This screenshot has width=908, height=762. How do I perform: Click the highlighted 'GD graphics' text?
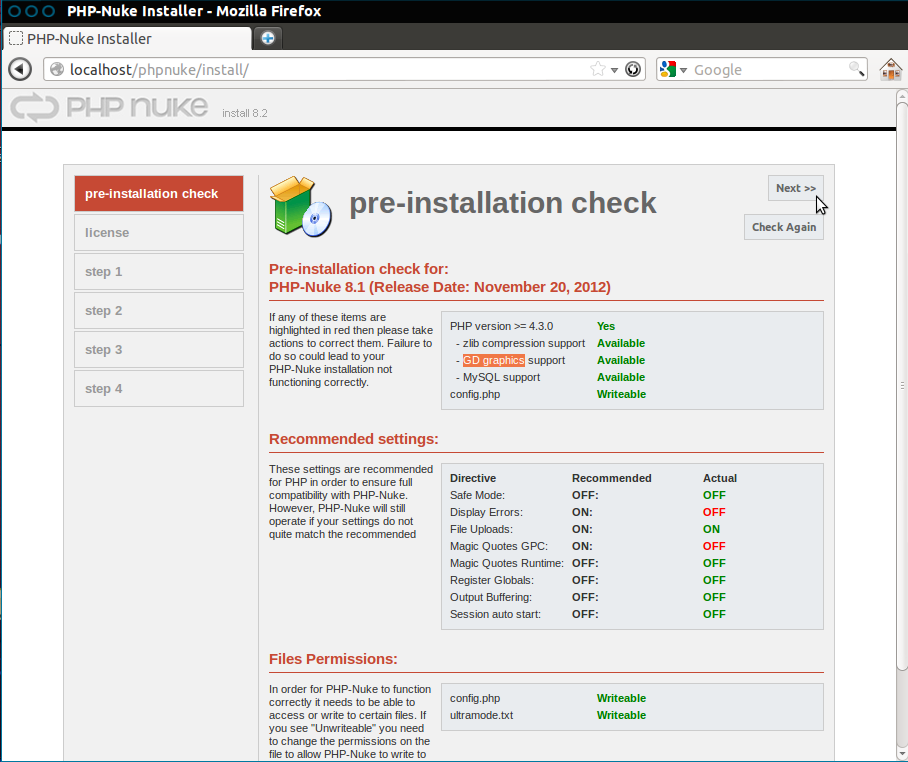pyautogui.click(x=493, y=360)
